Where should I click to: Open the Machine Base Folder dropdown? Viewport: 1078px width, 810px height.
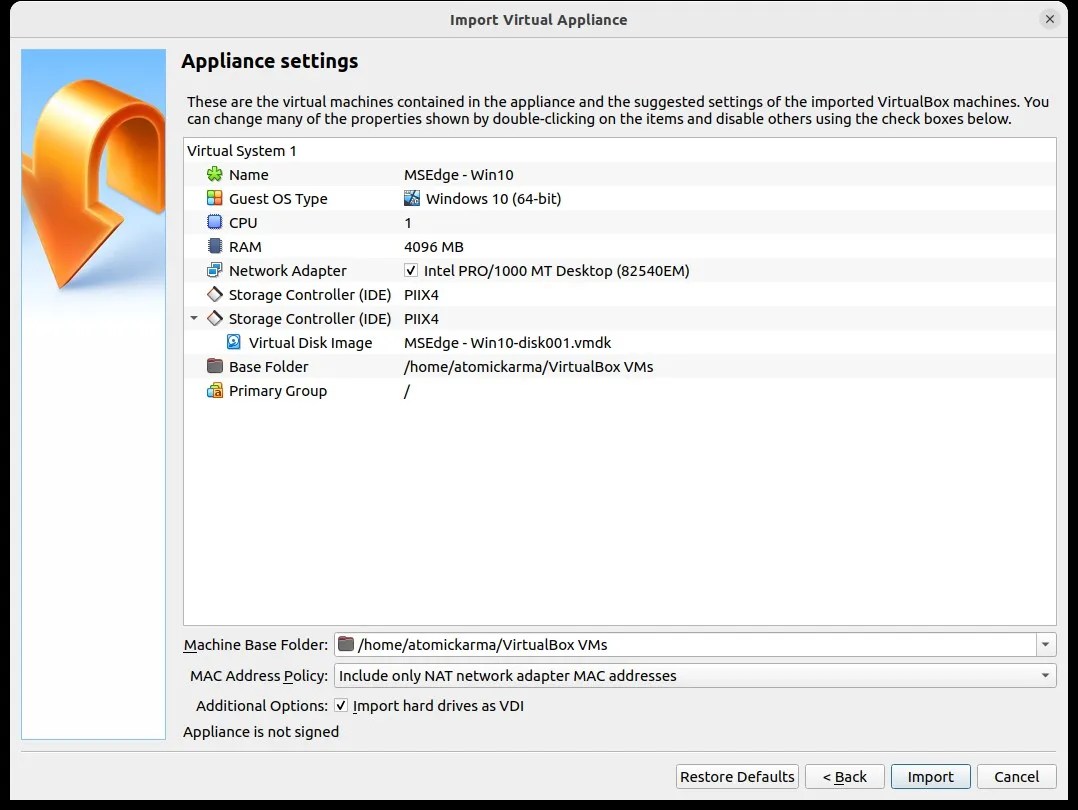[x=1044, y=644]
